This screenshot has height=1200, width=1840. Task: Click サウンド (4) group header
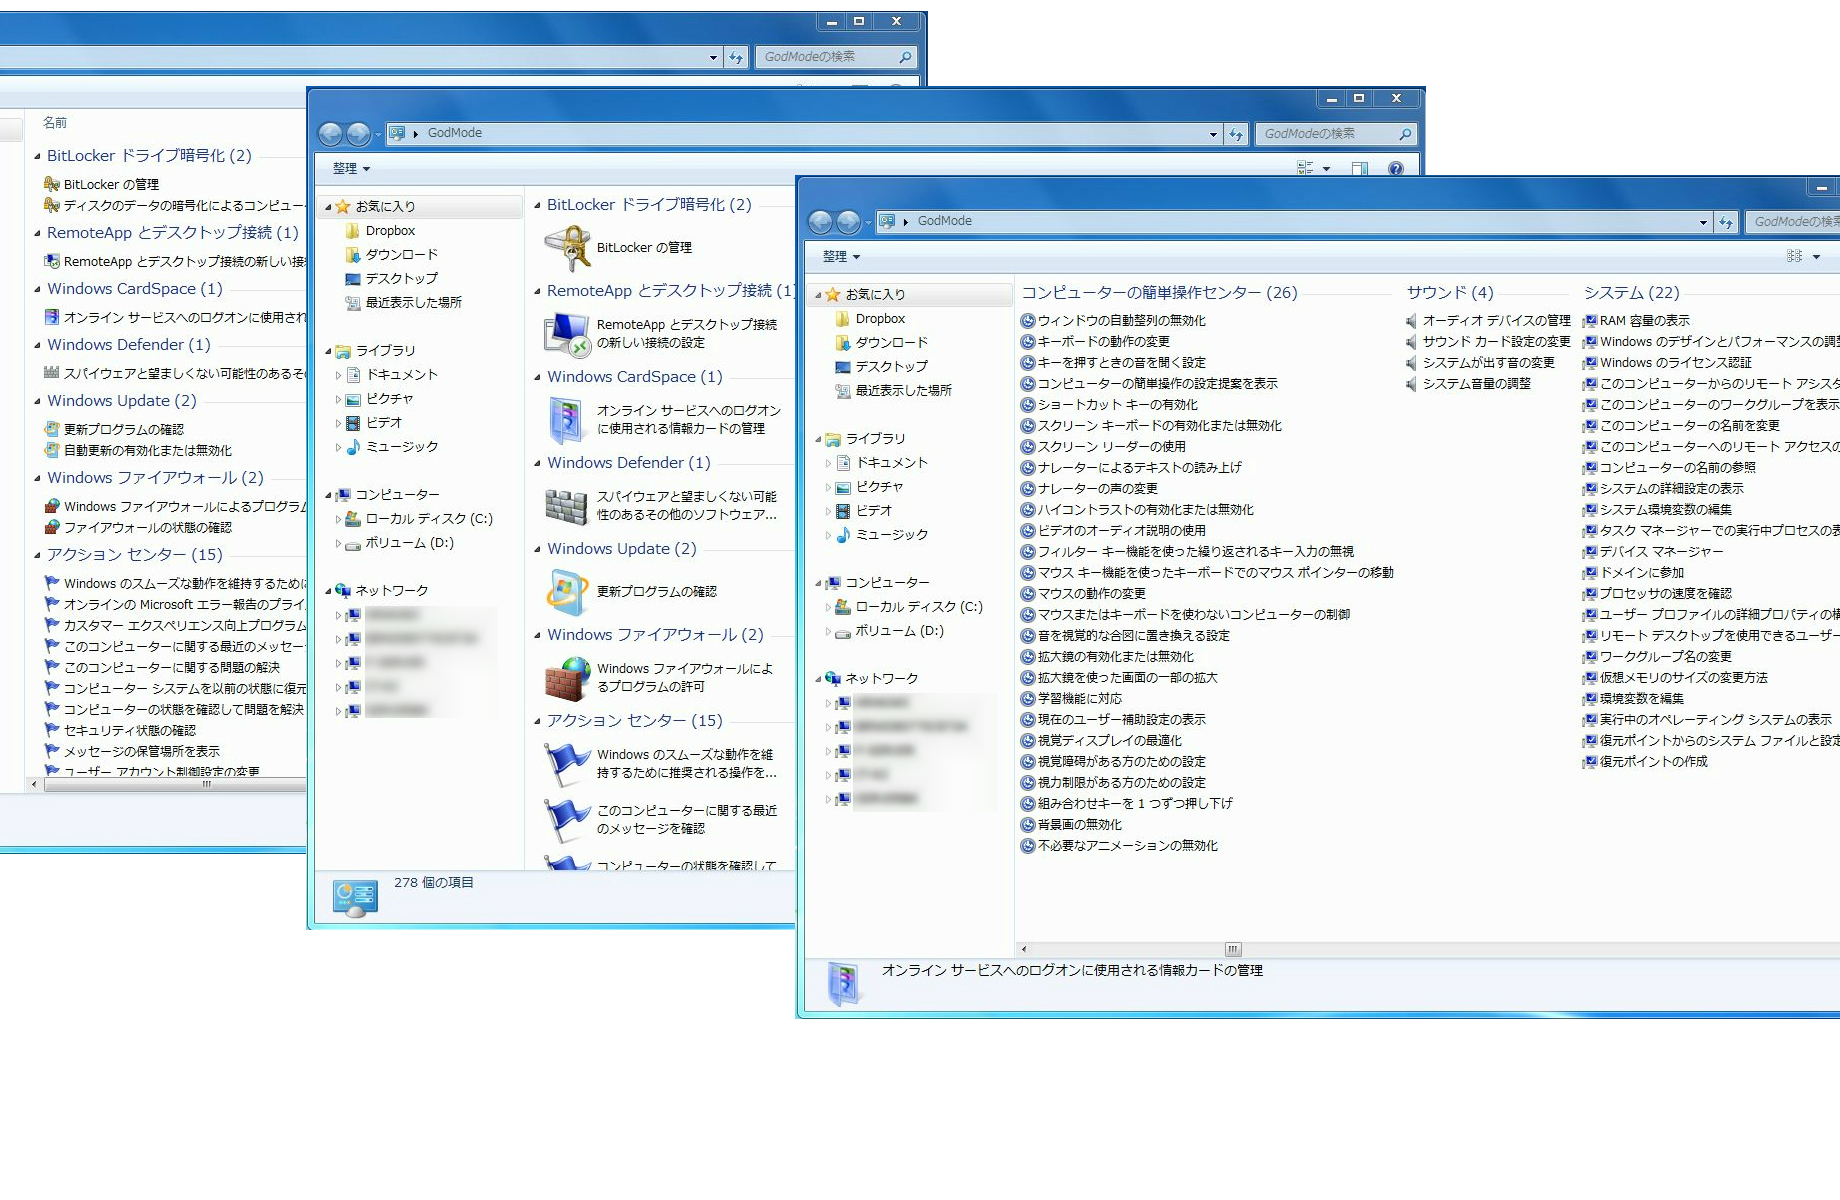coord(1450,292)
